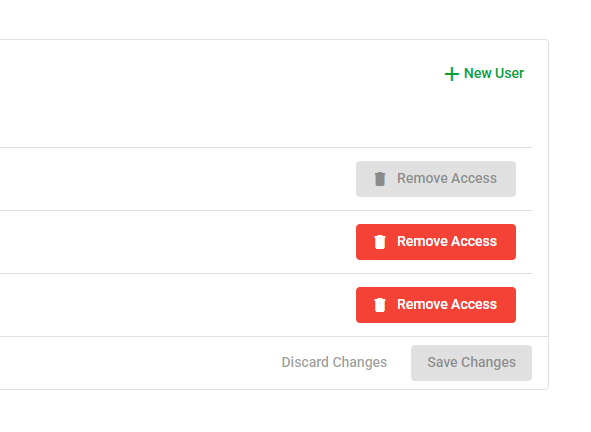Click Remove Access text in gray button
The image size is (591, 432).
point(447,178)
